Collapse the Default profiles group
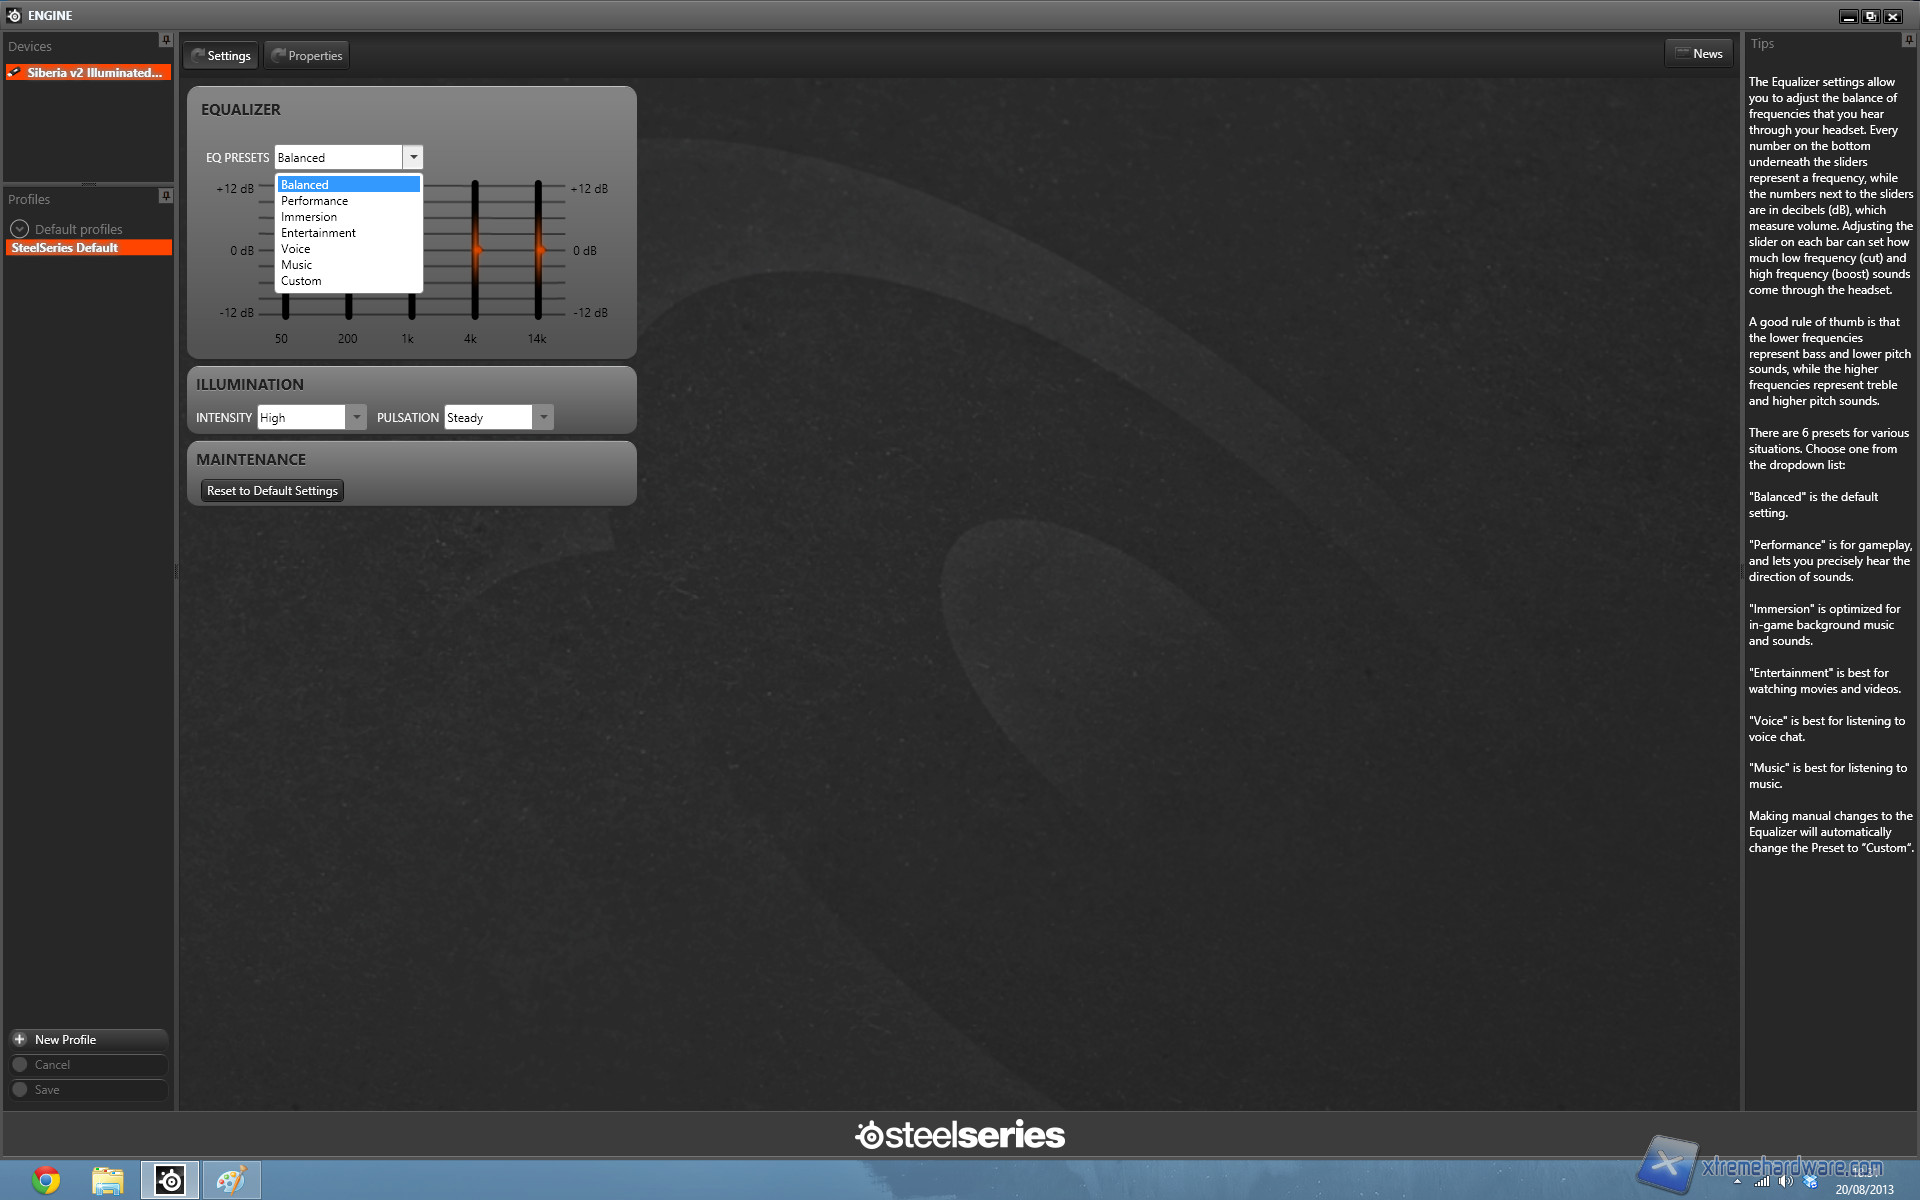The width and height of the screenshot is (1920, 1200). click(19, 229)
